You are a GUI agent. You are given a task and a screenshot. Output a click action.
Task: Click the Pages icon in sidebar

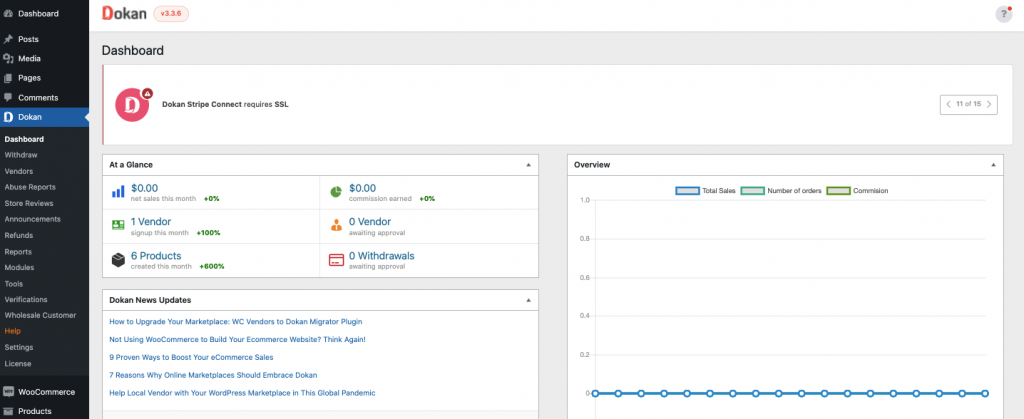[x=8, y=78]
